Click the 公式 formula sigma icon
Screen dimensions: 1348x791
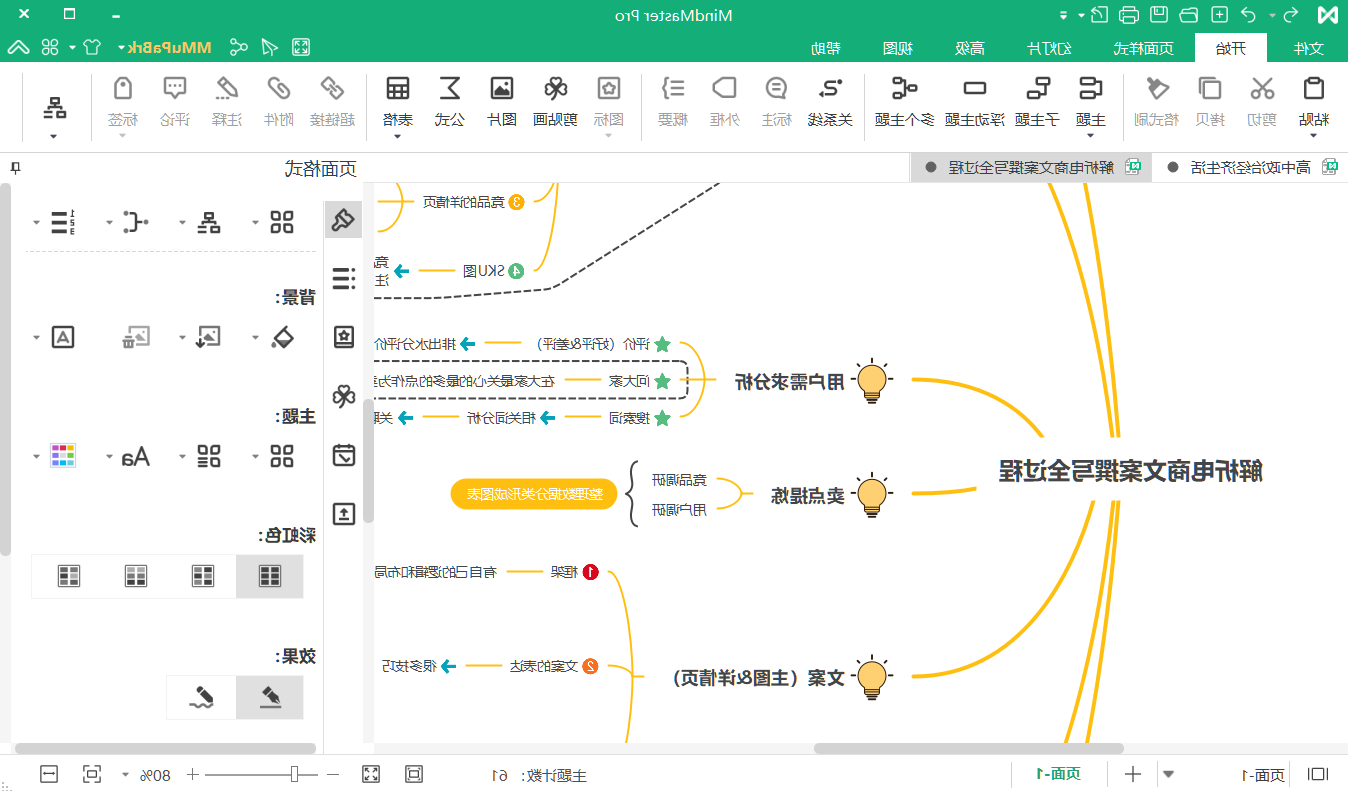[450, 90]
